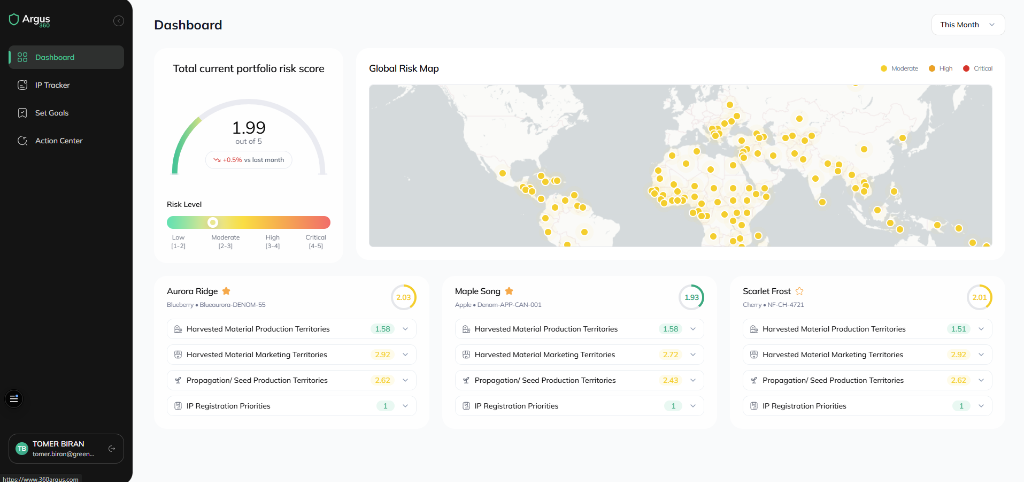Click the Argus 360 shield logo
The height and width of the screenshot is (482, 1024).
pos(14,19)
